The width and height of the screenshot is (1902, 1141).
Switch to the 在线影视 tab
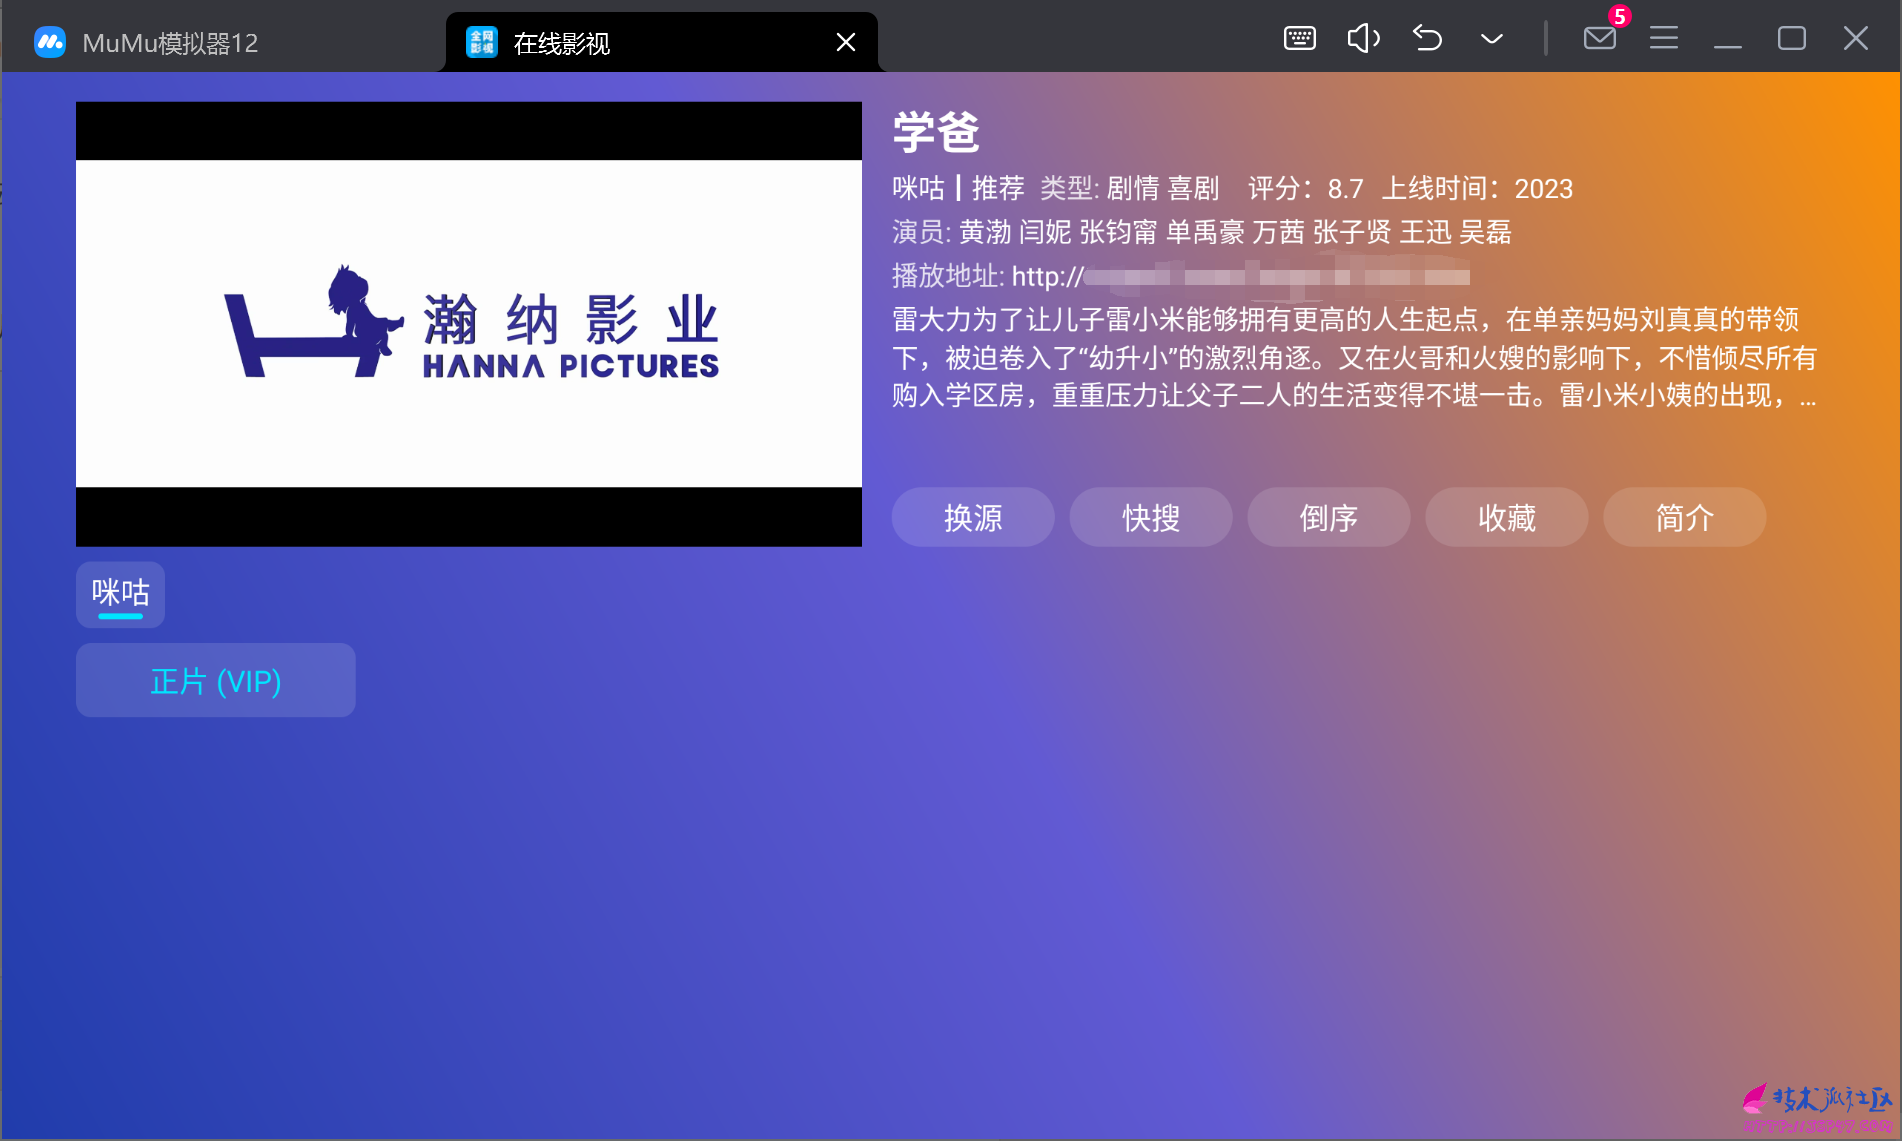click(x=661, y=42)
